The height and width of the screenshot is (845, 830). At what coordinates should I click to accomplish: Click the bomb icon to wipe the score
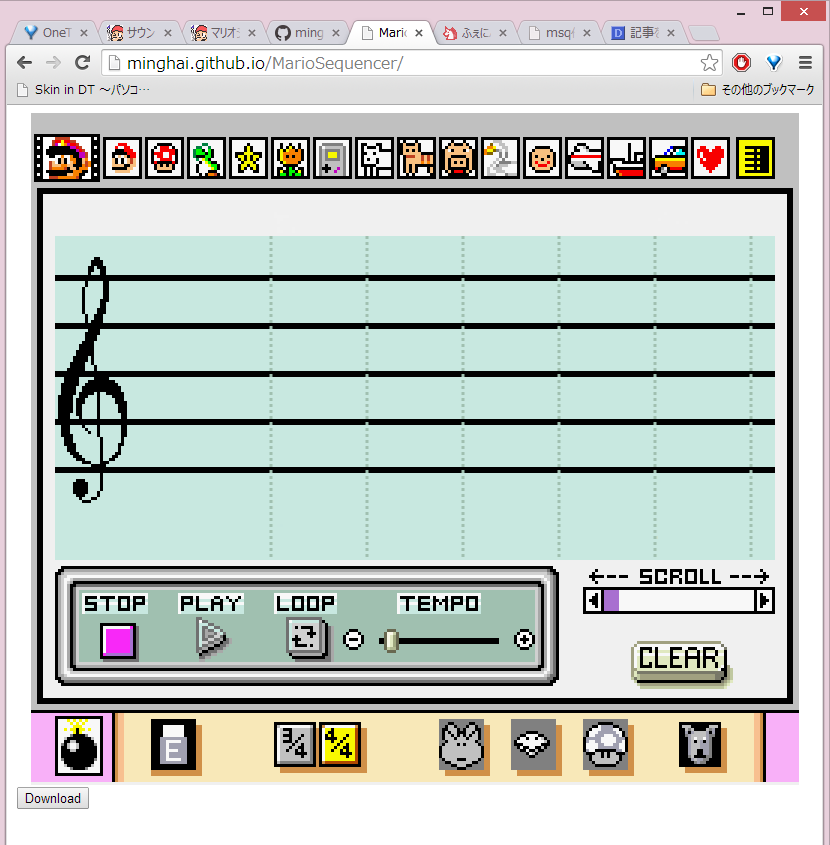(x=79, y=746)
